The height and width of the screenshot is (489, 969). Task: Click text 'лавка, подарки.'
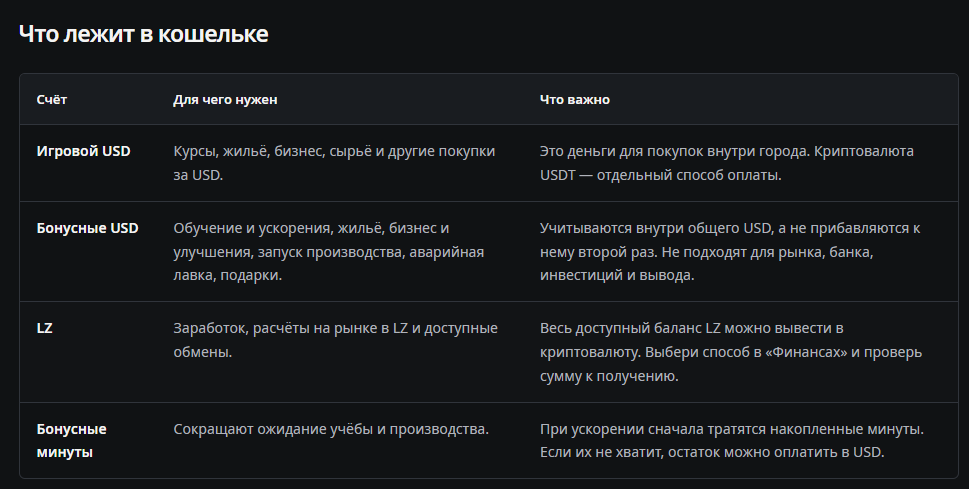[x=227, y=276]
